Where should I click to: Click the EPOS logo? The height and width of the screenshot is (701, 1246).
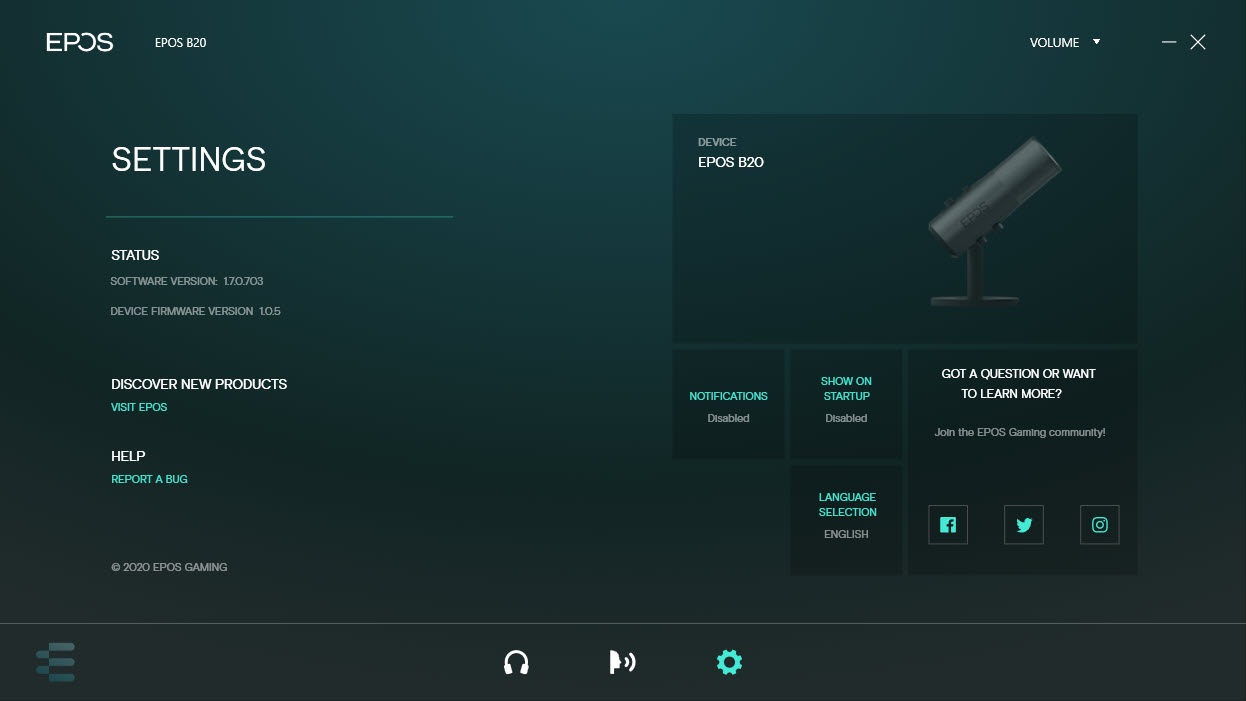point(80,42)
